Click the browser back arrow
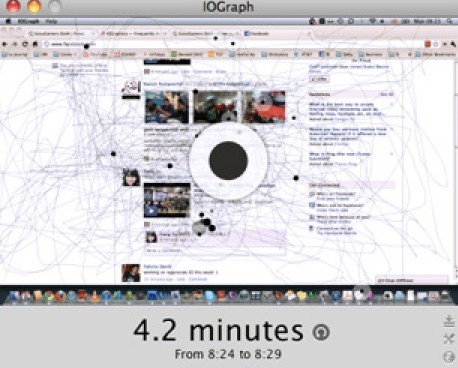This screenshot has width=458, height=368. (5, 44)
